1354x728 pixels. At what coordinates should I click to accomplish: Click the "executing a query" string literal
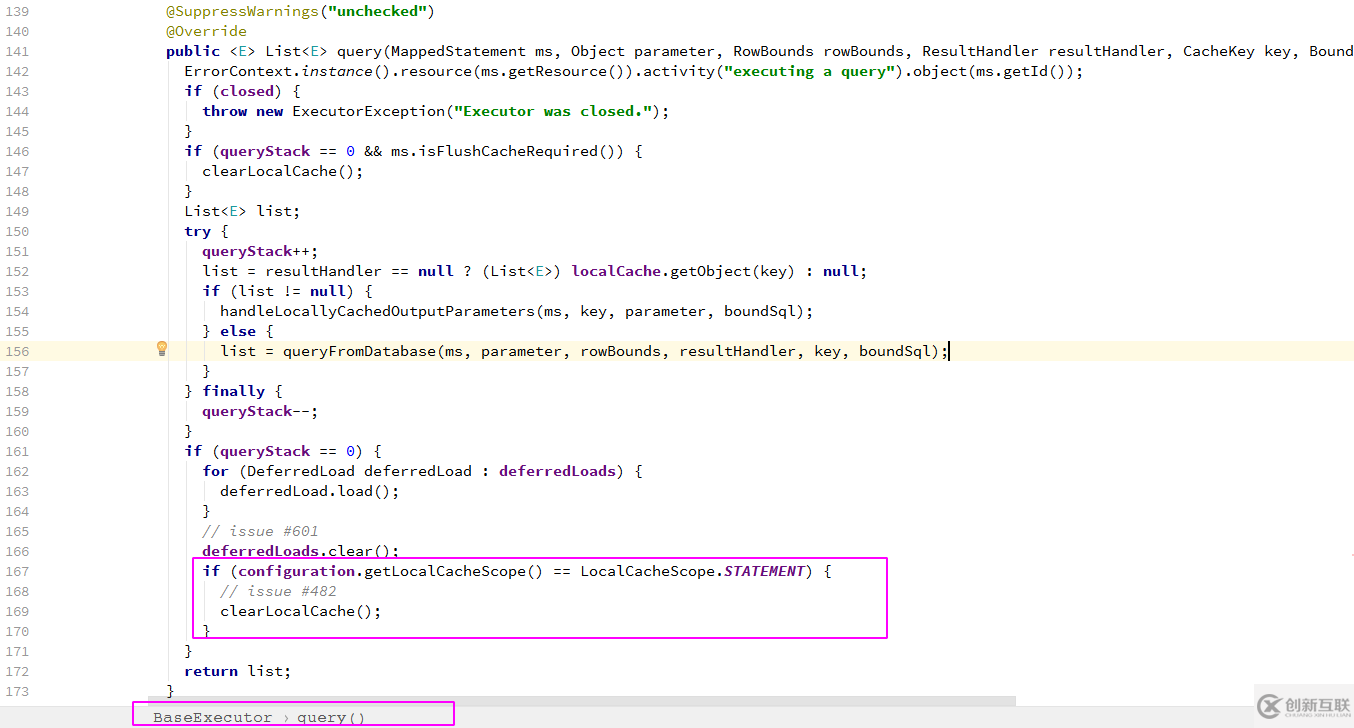(x=809, y=71)
